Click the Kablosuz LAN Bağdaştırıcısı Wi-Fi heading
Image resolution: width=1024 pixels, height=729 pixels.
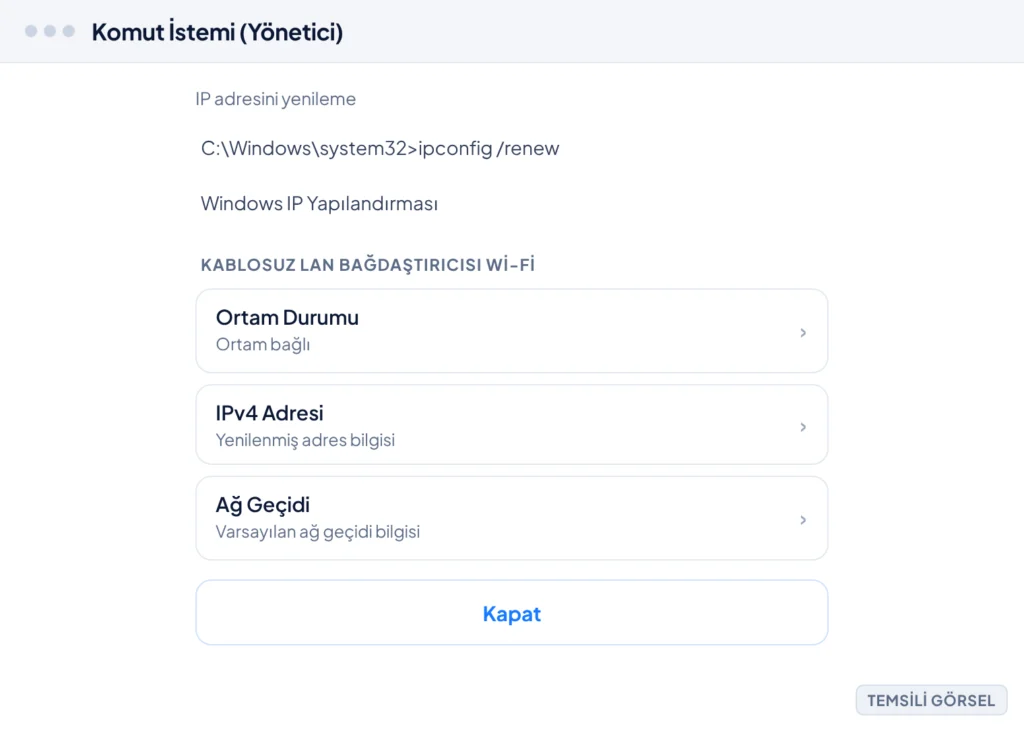tap(368, 265)
